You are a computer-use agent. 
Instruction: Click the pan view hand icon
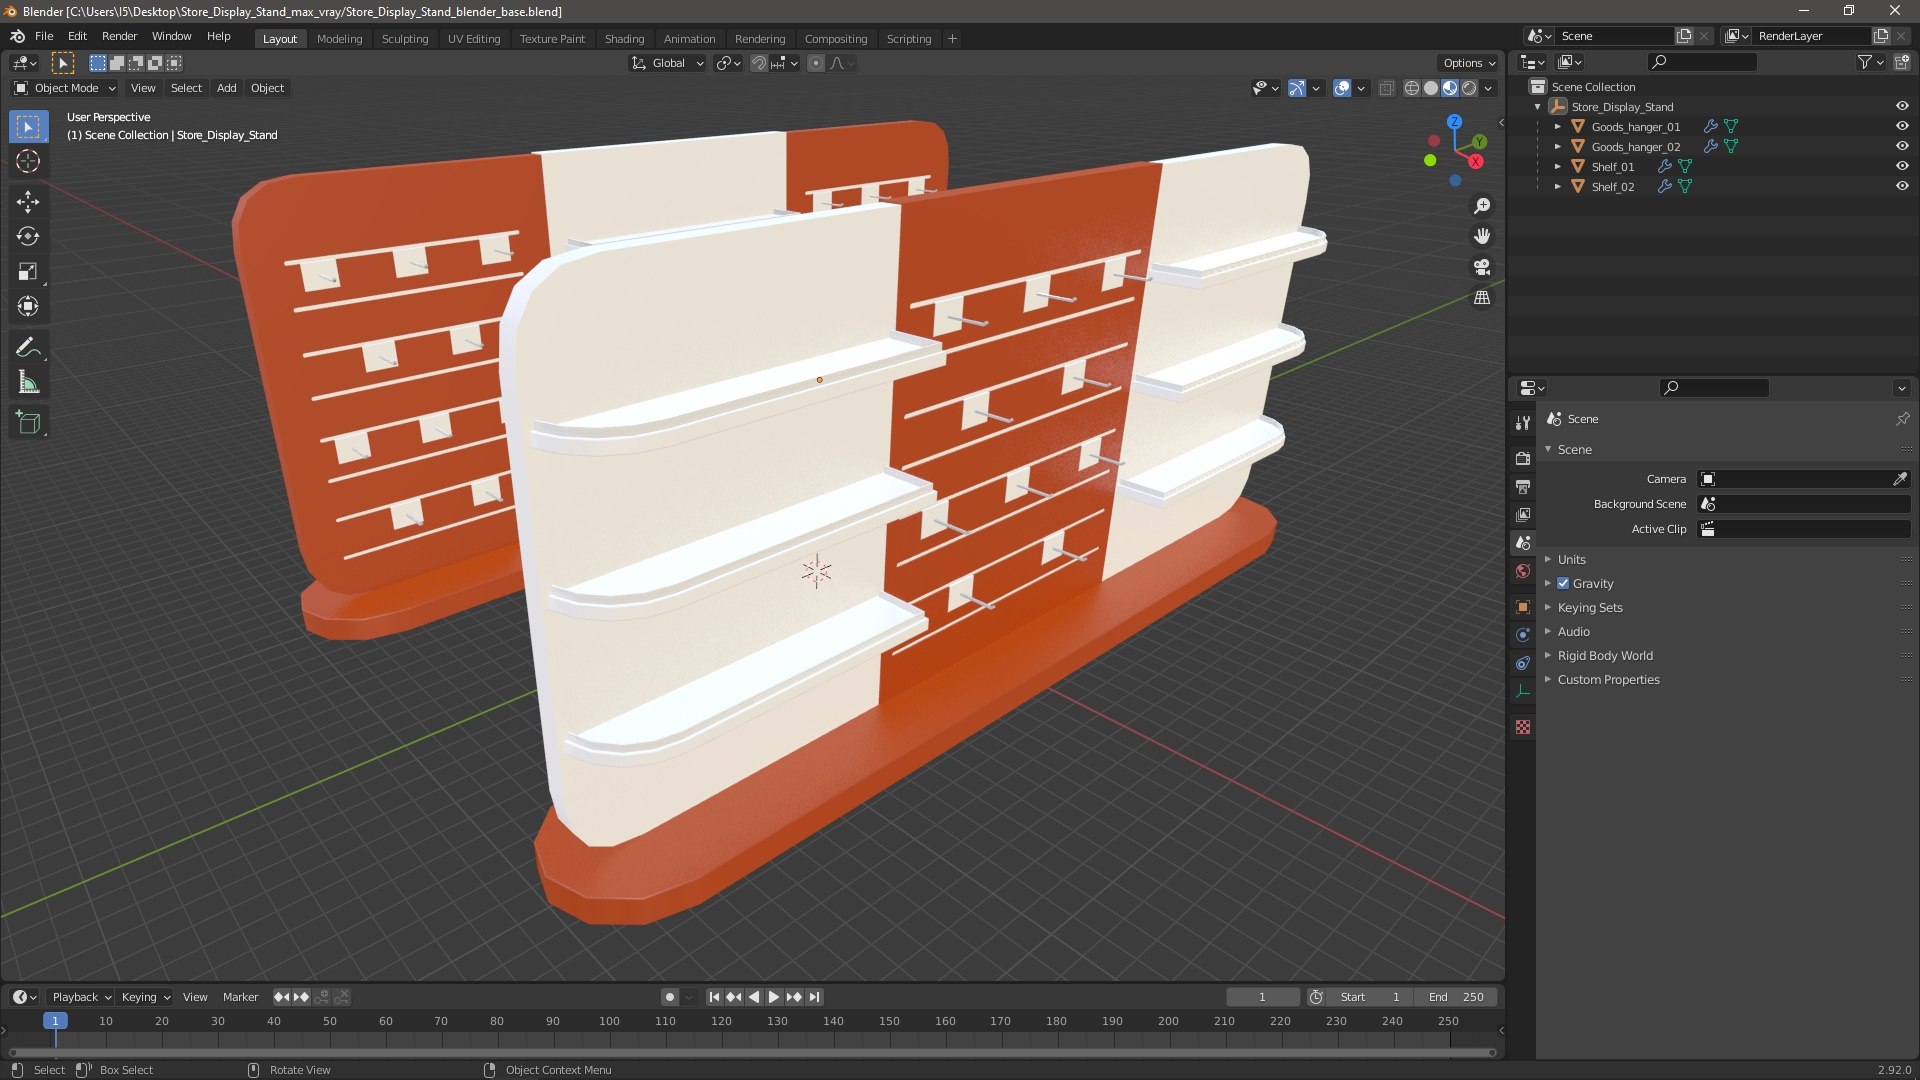tap(1482, 236)
